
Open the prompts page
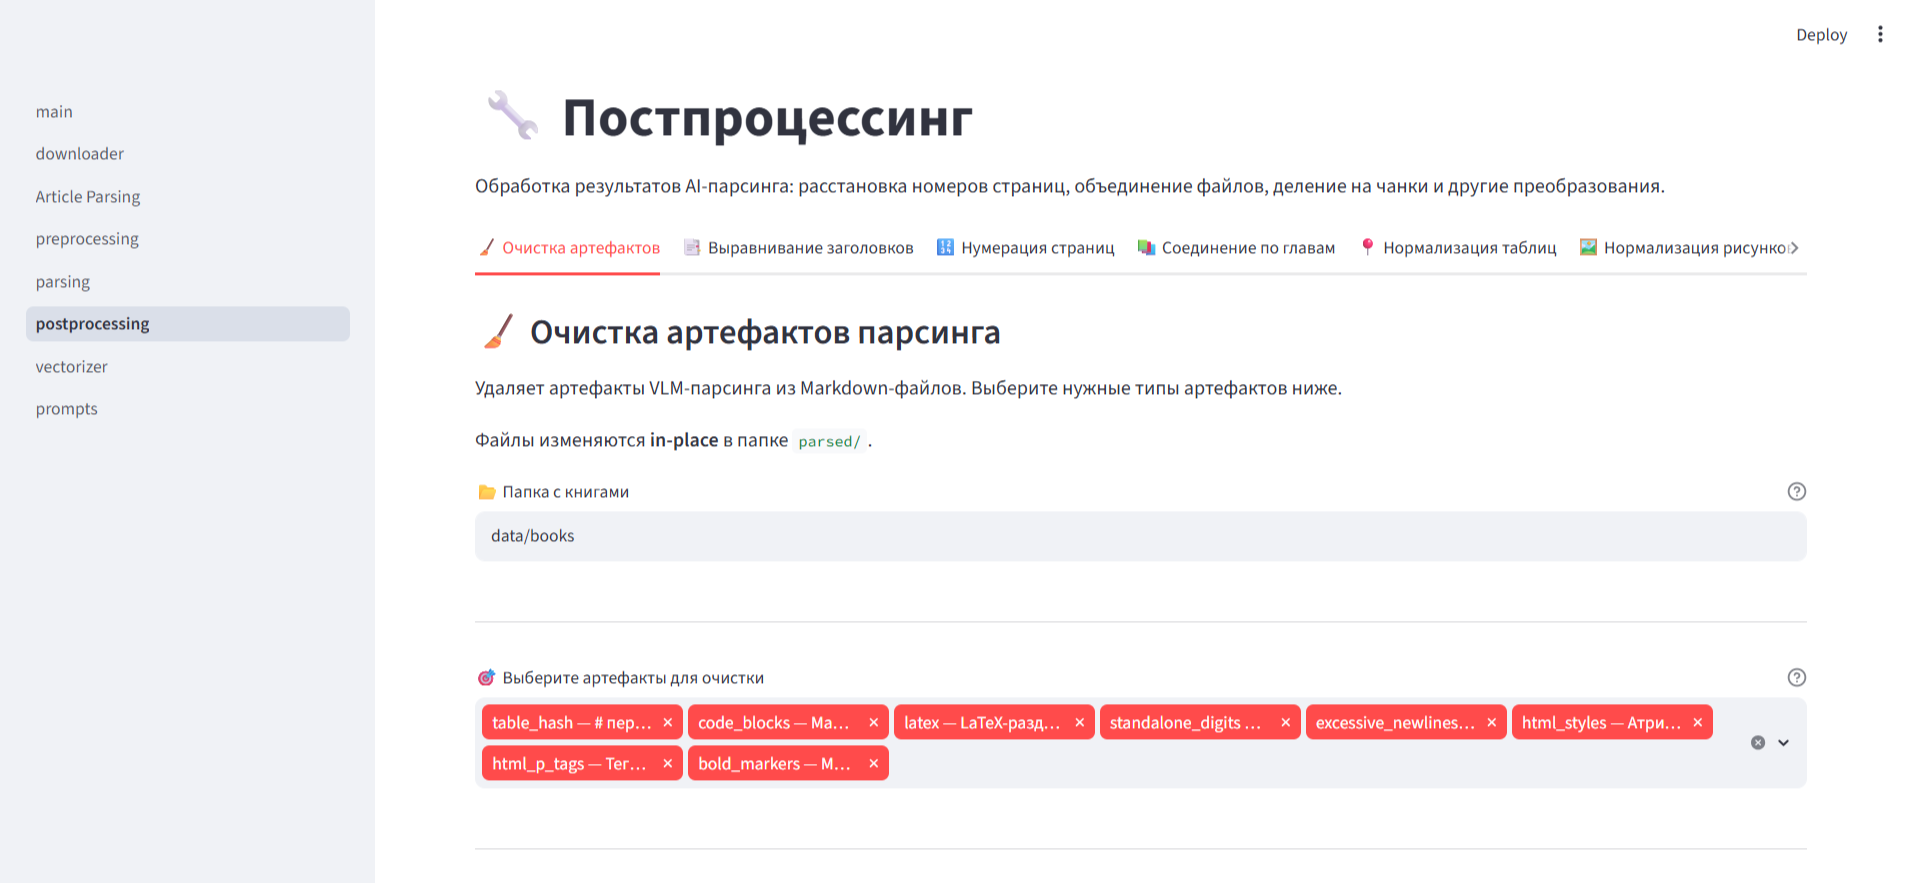[x=188, y=409]
